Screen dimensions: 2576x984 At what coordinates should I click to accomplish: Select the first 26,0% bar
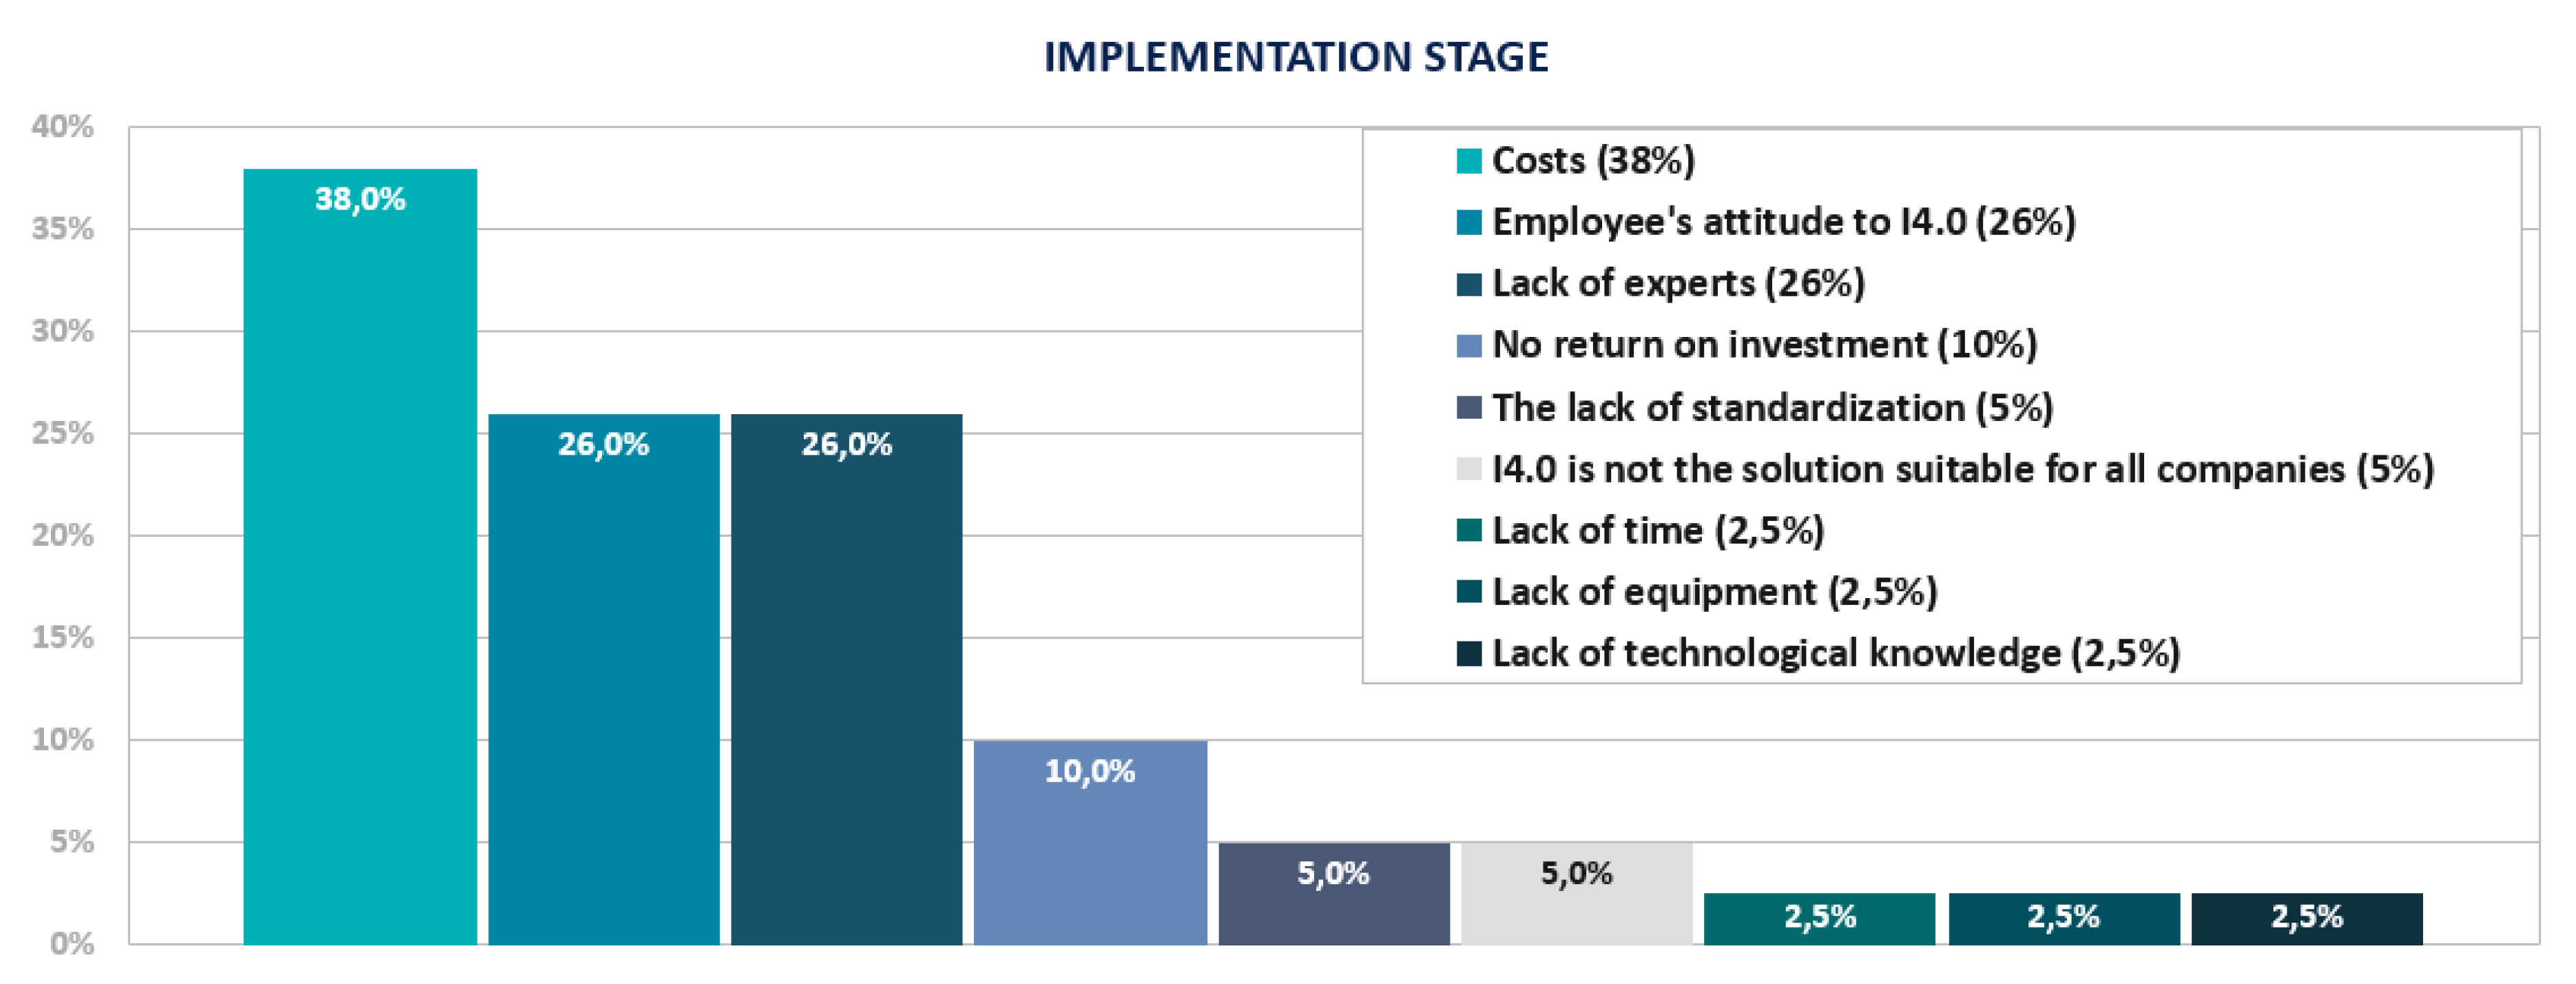pyautogui.click(x=603, y=680)
